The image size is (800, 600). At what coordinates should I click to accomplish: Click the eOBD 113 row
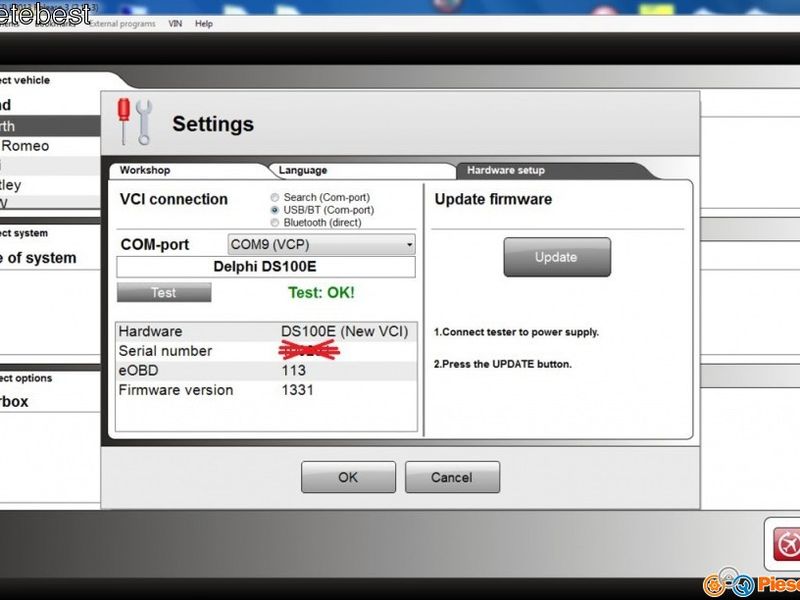click(266, 370)
